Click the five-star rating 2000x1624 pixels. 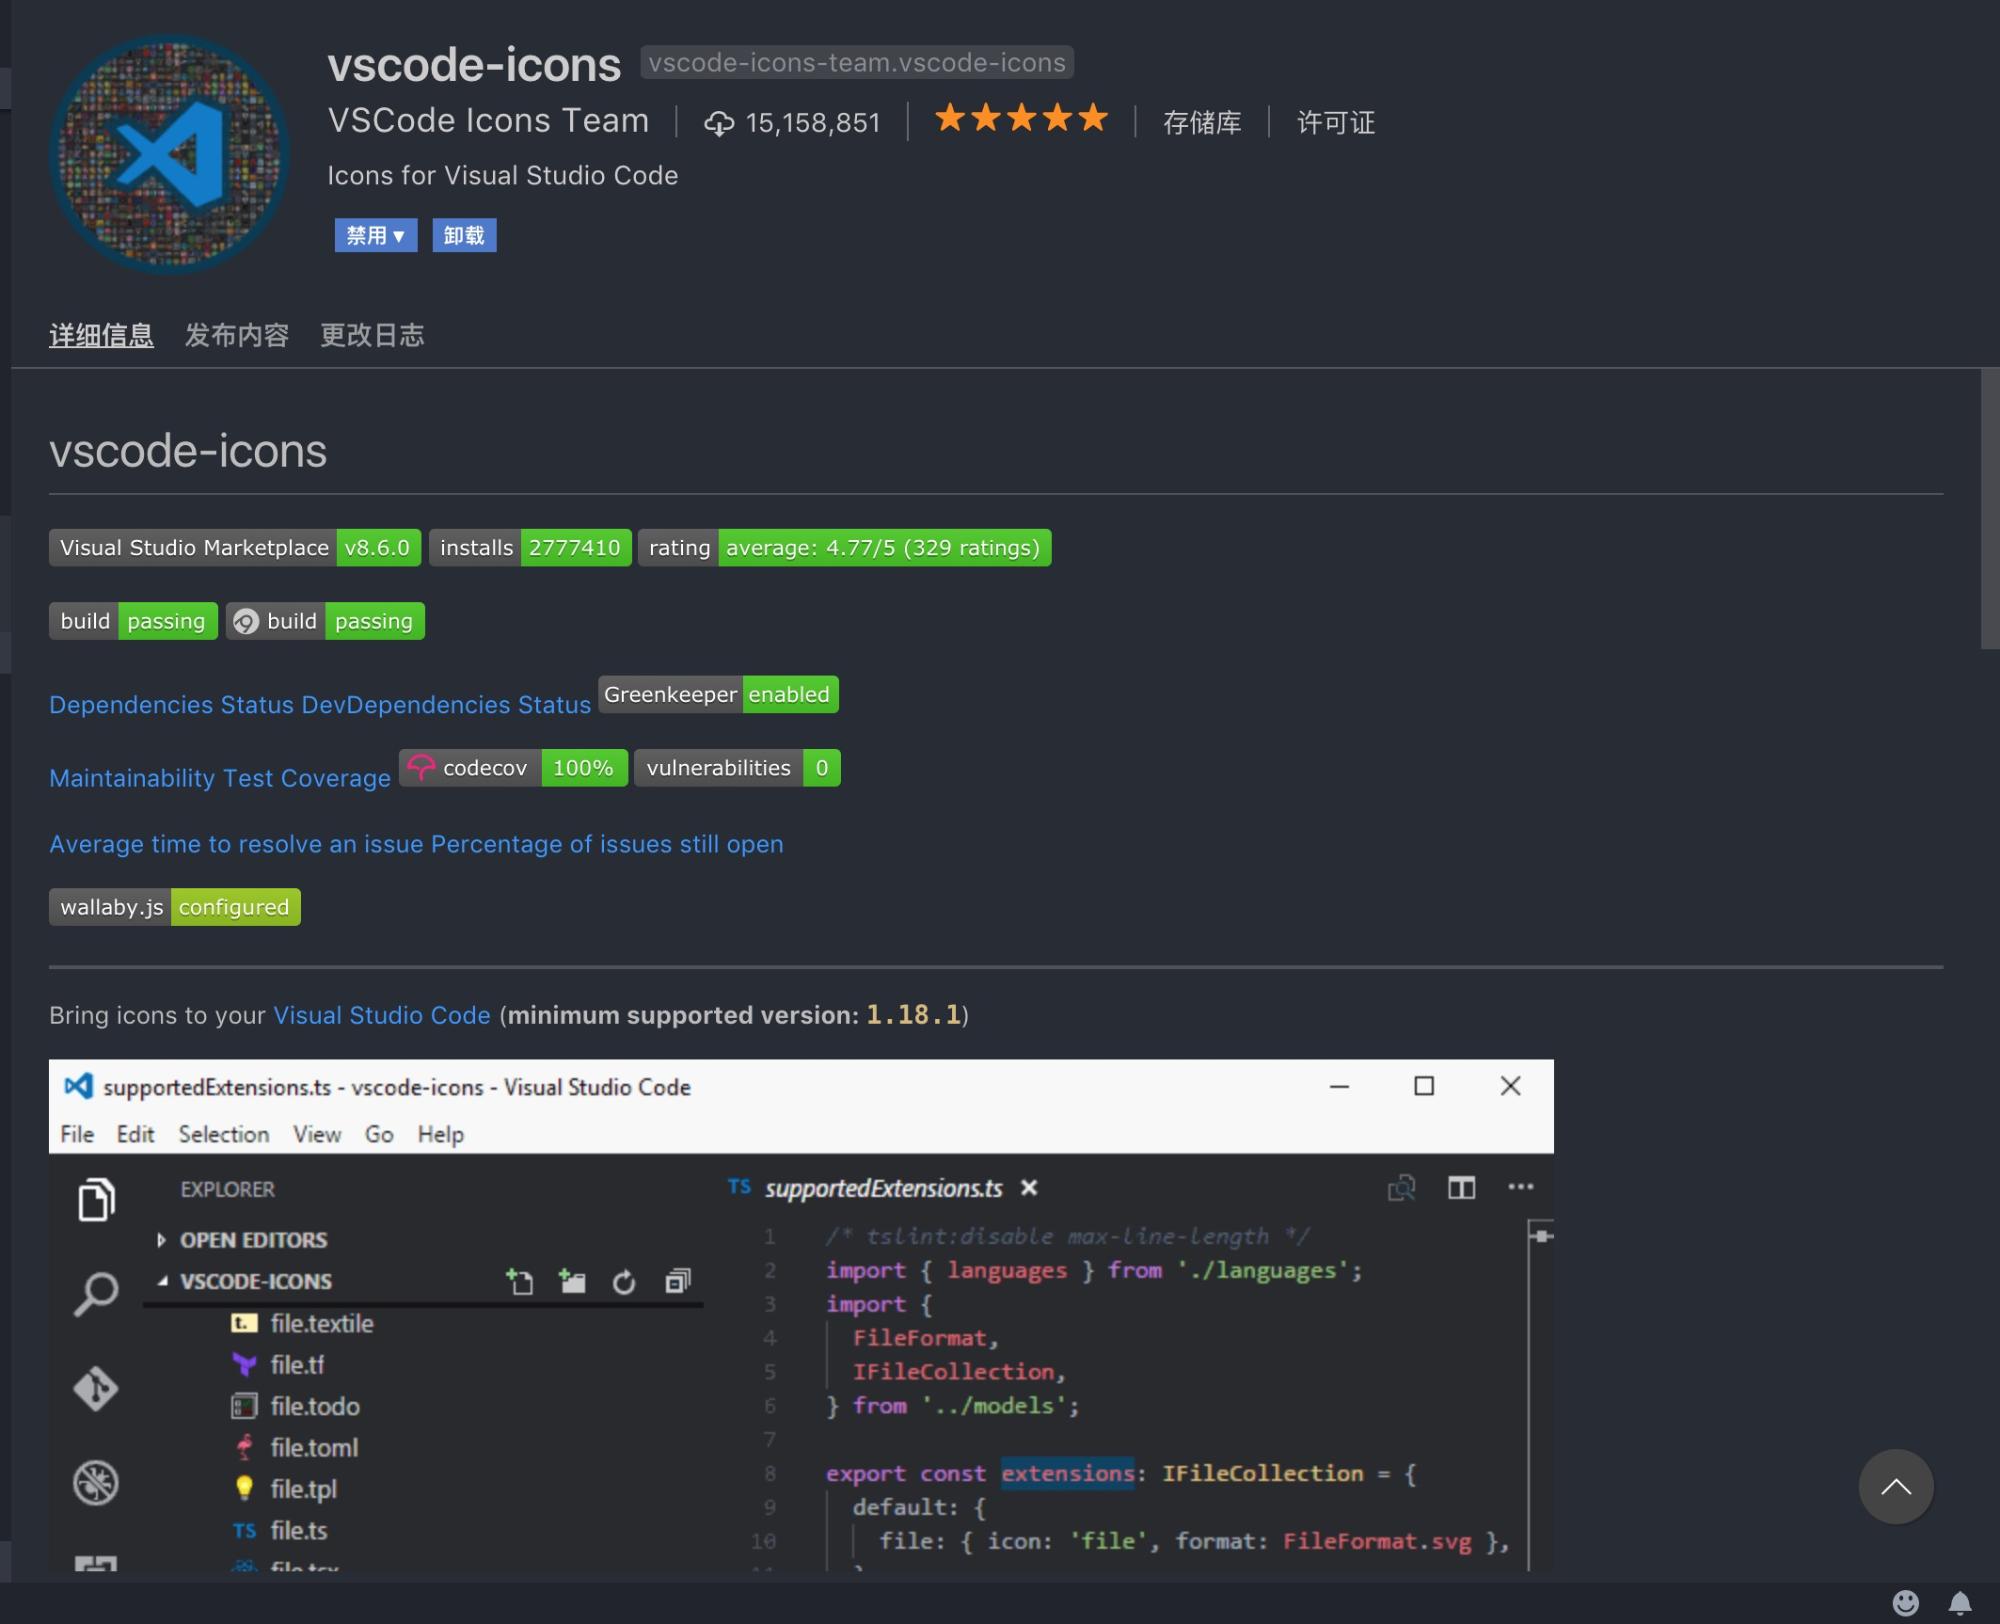pos(1021,119)
